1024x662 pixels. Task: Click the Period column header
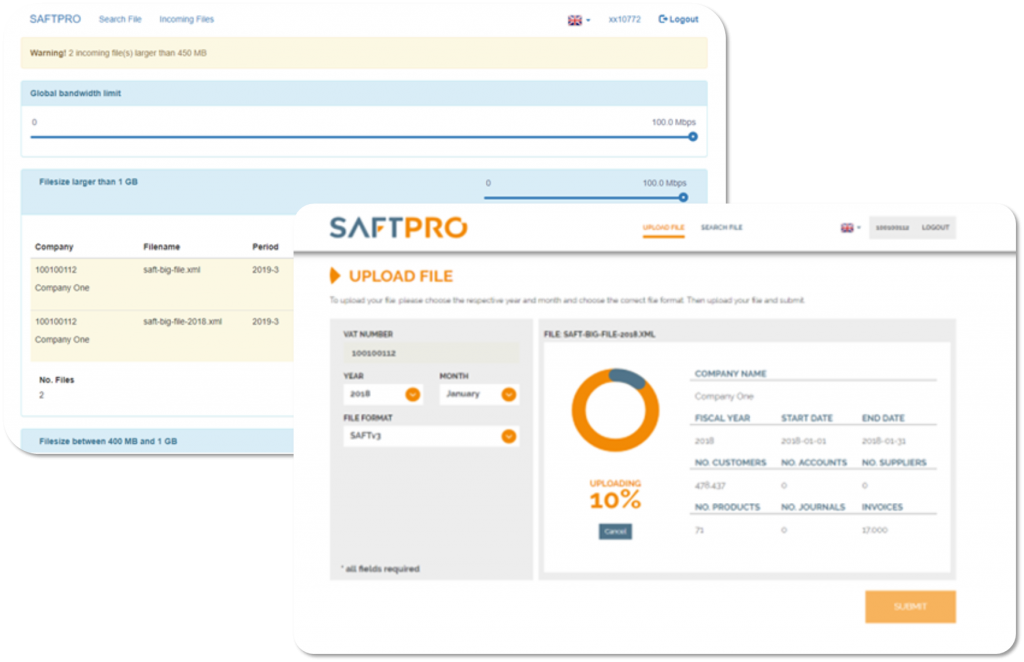click(x=265, y=247)
